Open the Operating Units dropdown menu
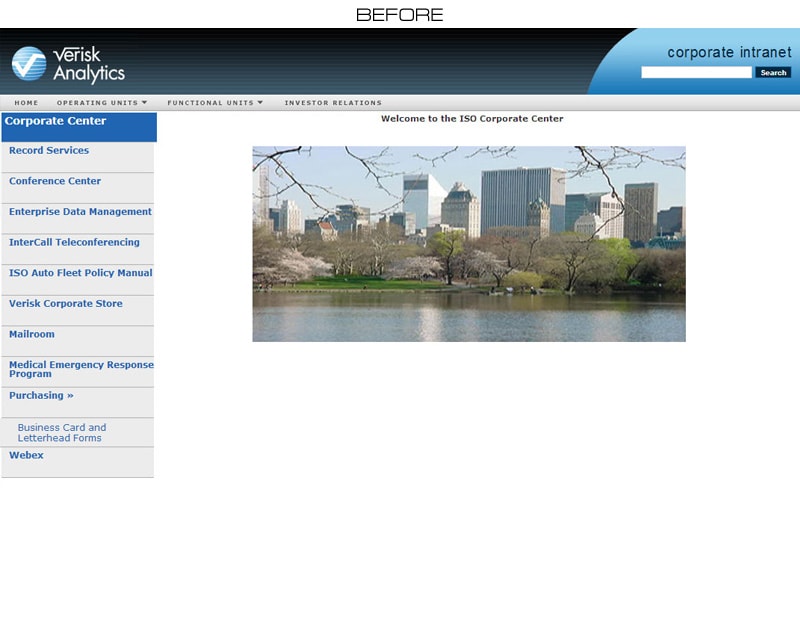The height and width of the screenshot is (618, 800). (x=100, y=102)
